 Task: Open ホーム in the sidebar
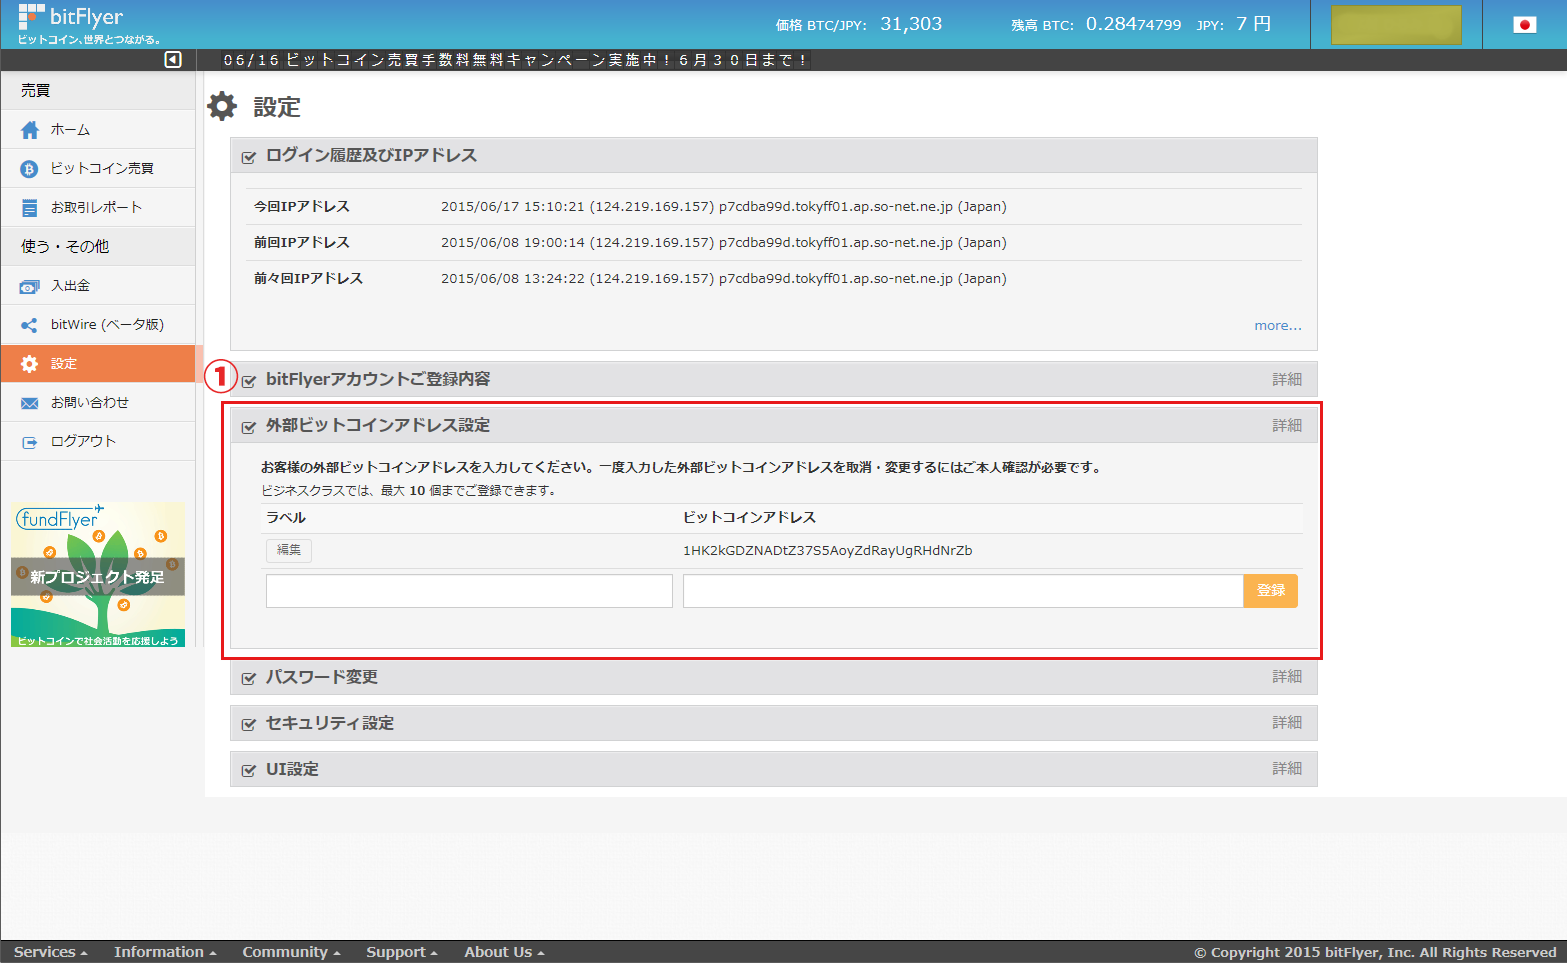(98, 130)
